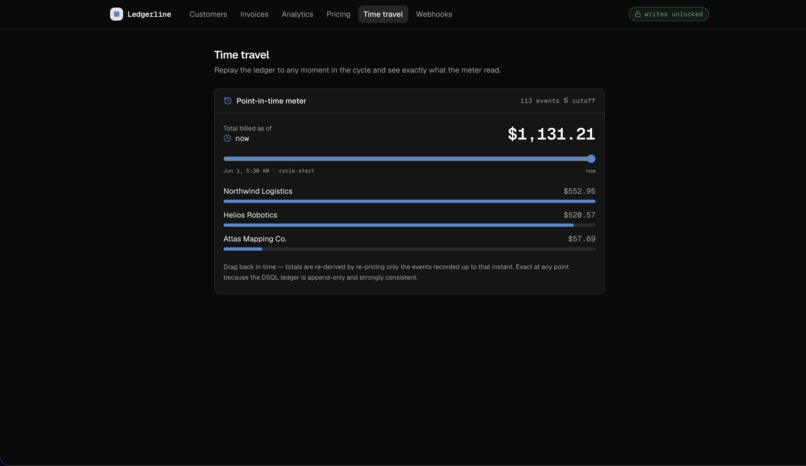Select the Time travel tab

(383, 14)
